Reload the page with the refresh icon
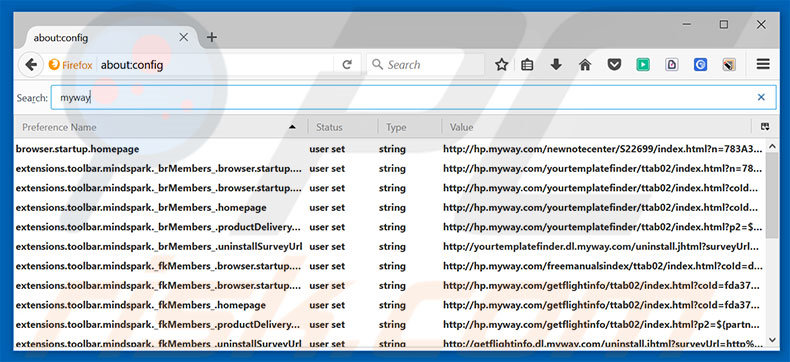 coord(347,64)
